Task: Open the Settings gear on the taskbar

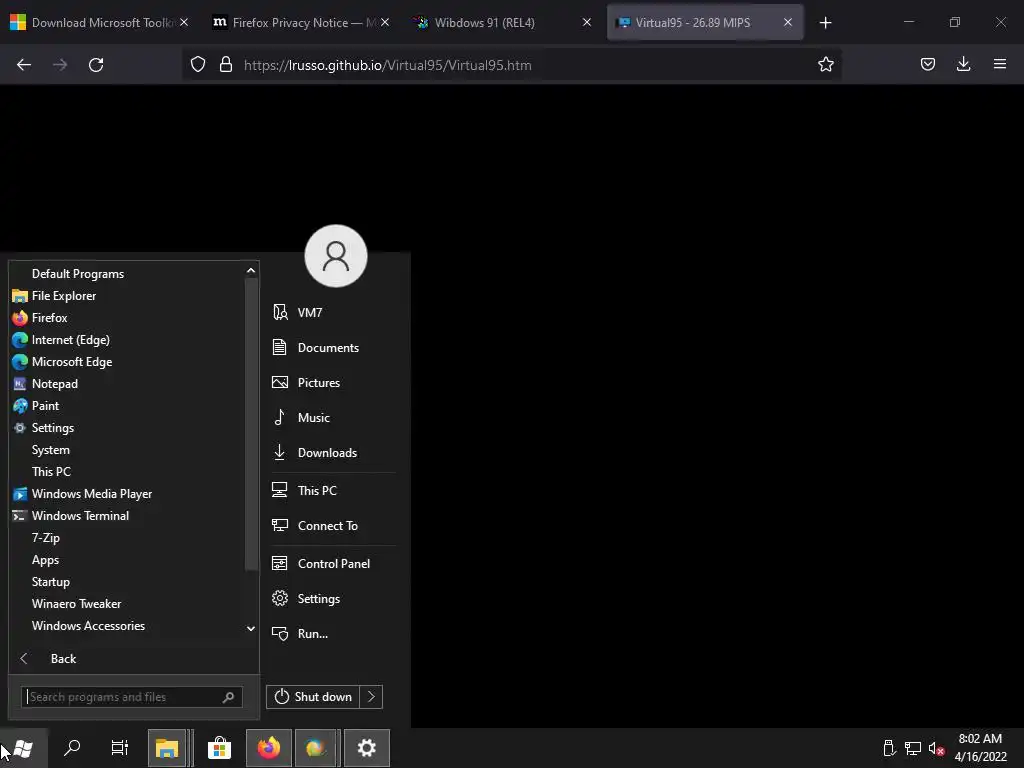Action: 366,748
